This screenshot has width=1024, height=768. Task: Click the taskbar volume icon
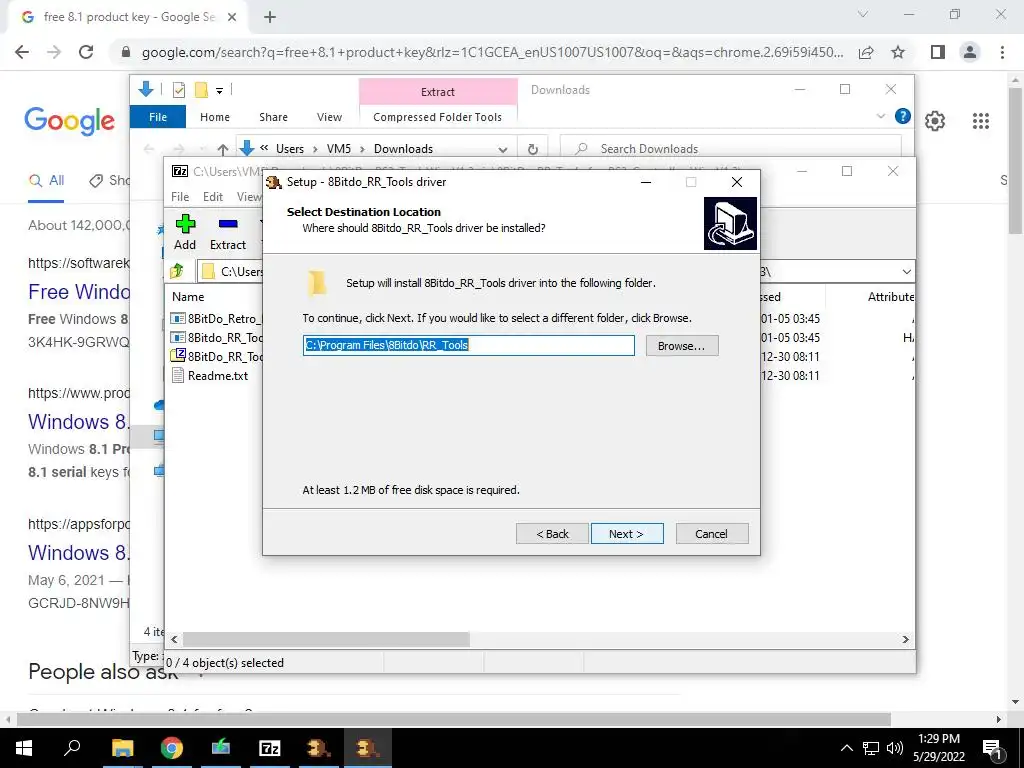(x=895, y=748)
